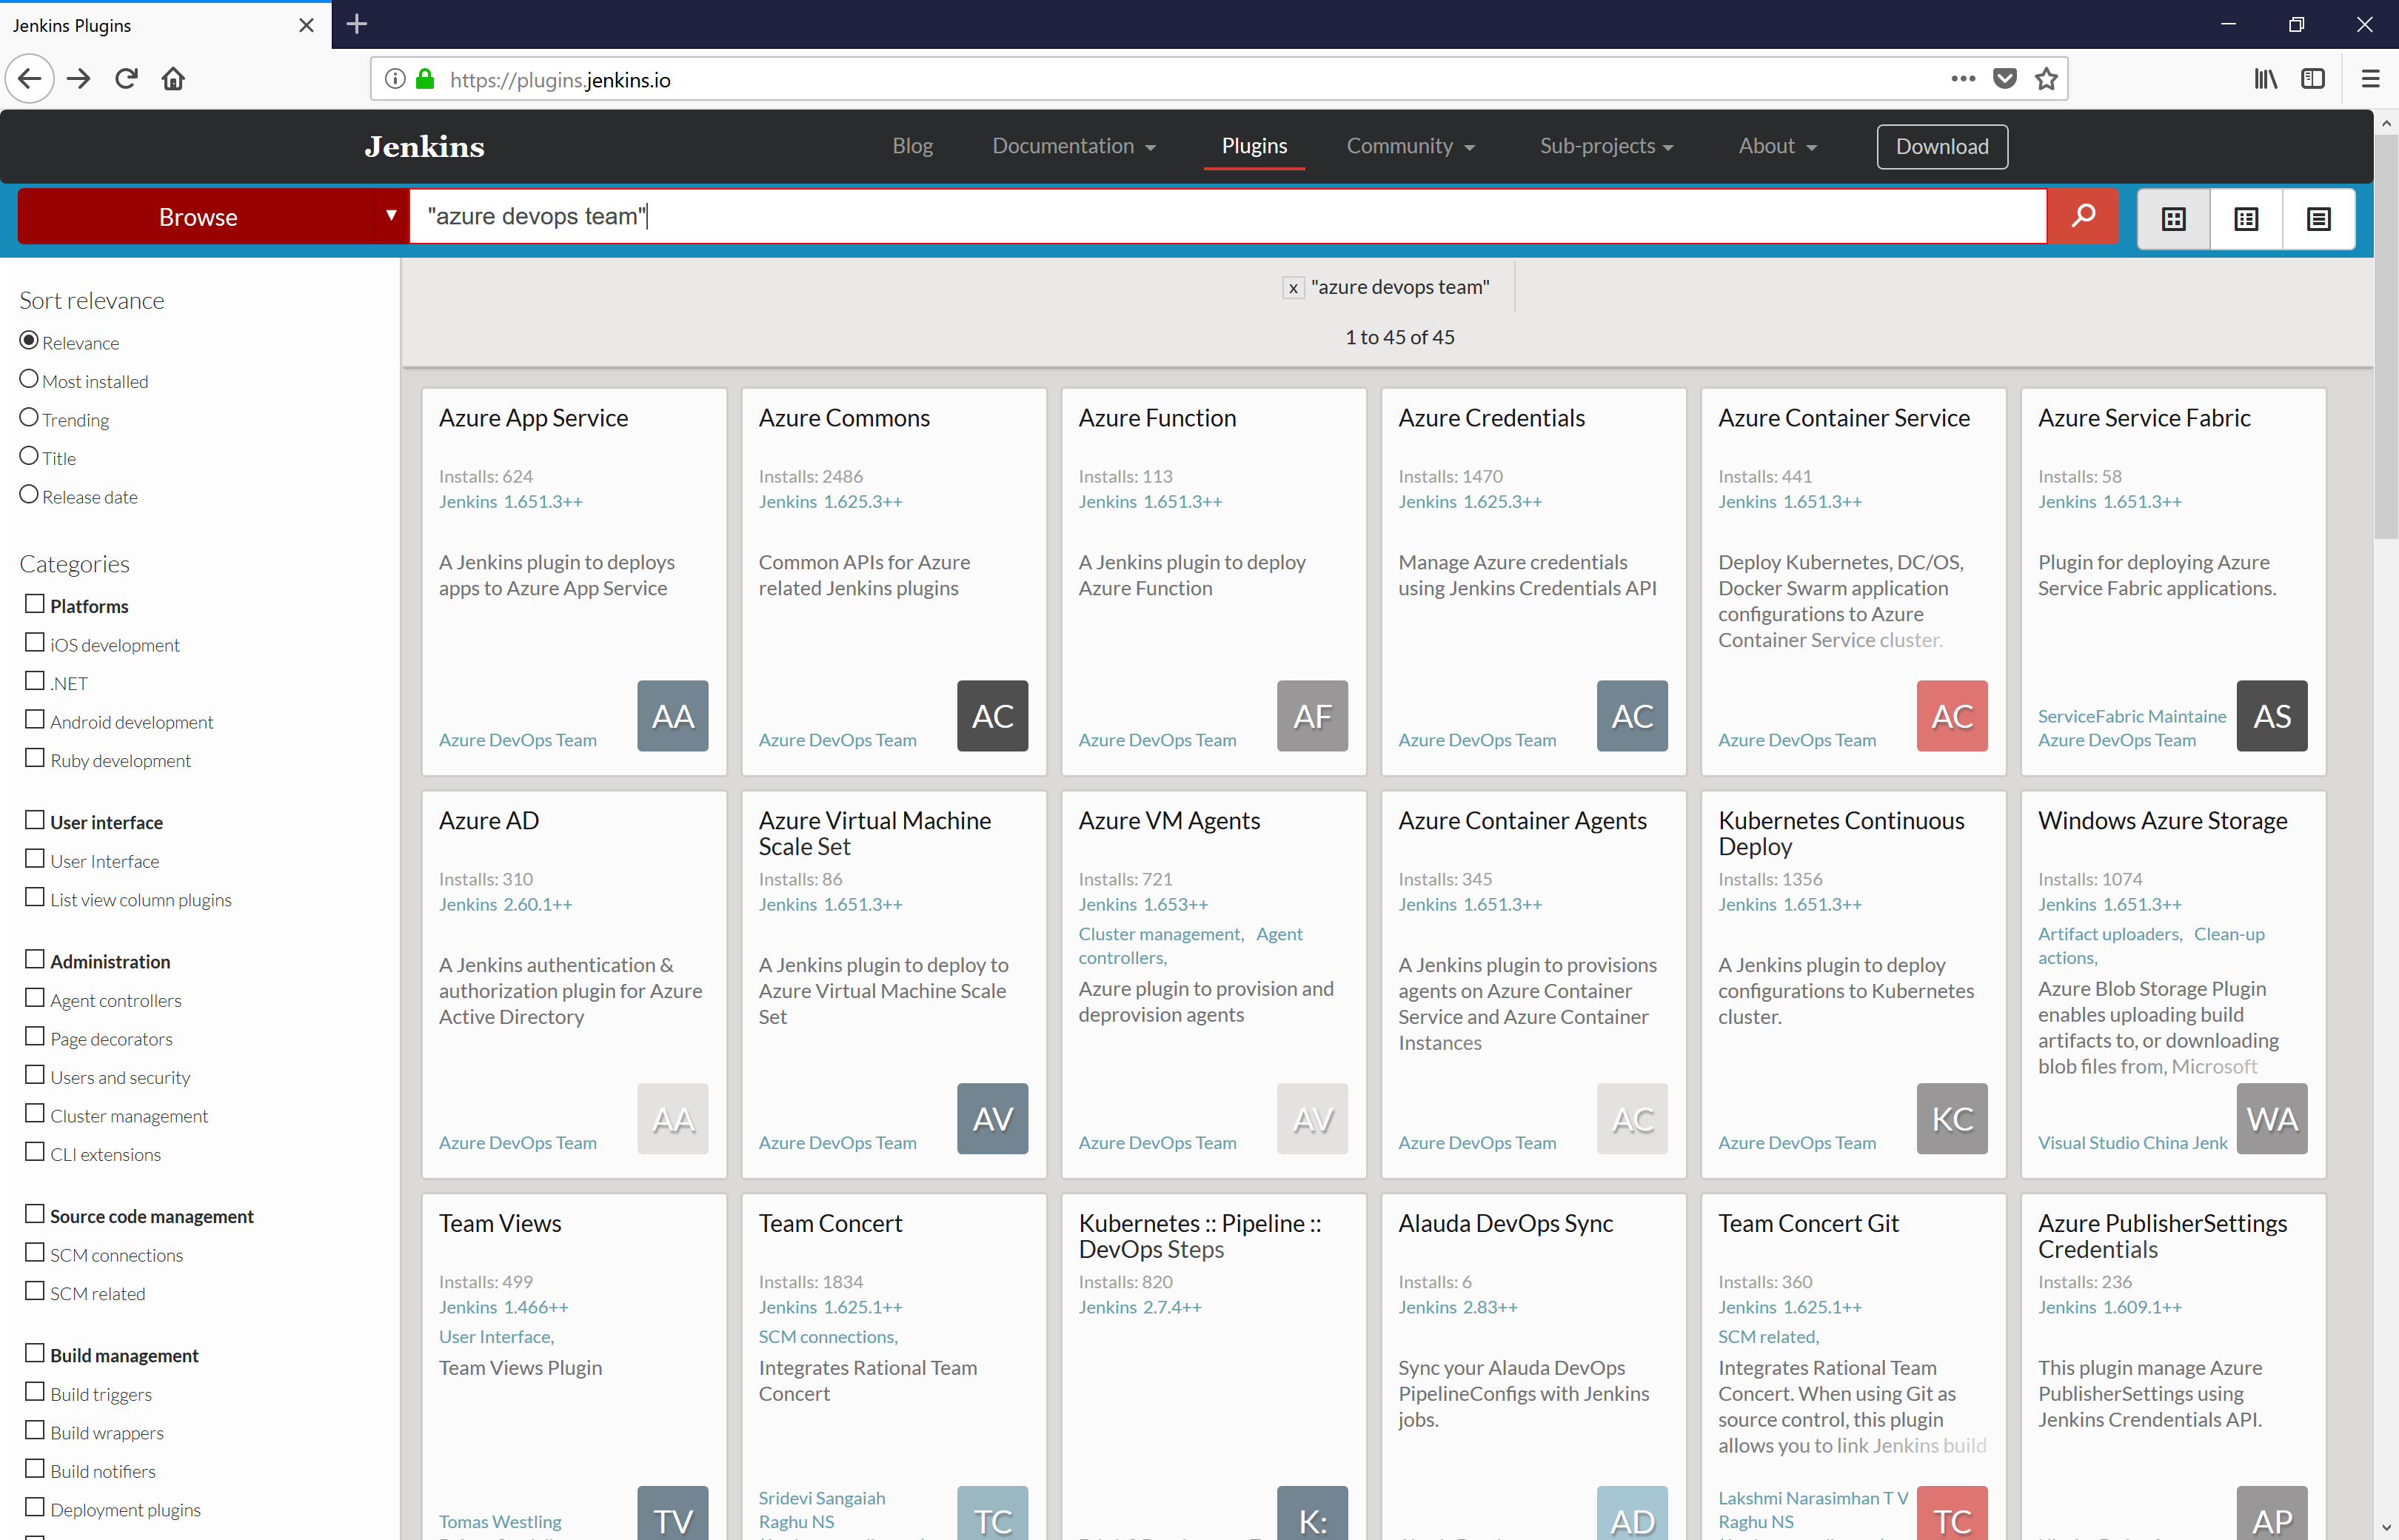
Task: Enable the .NET category filter
Action: 35,681
